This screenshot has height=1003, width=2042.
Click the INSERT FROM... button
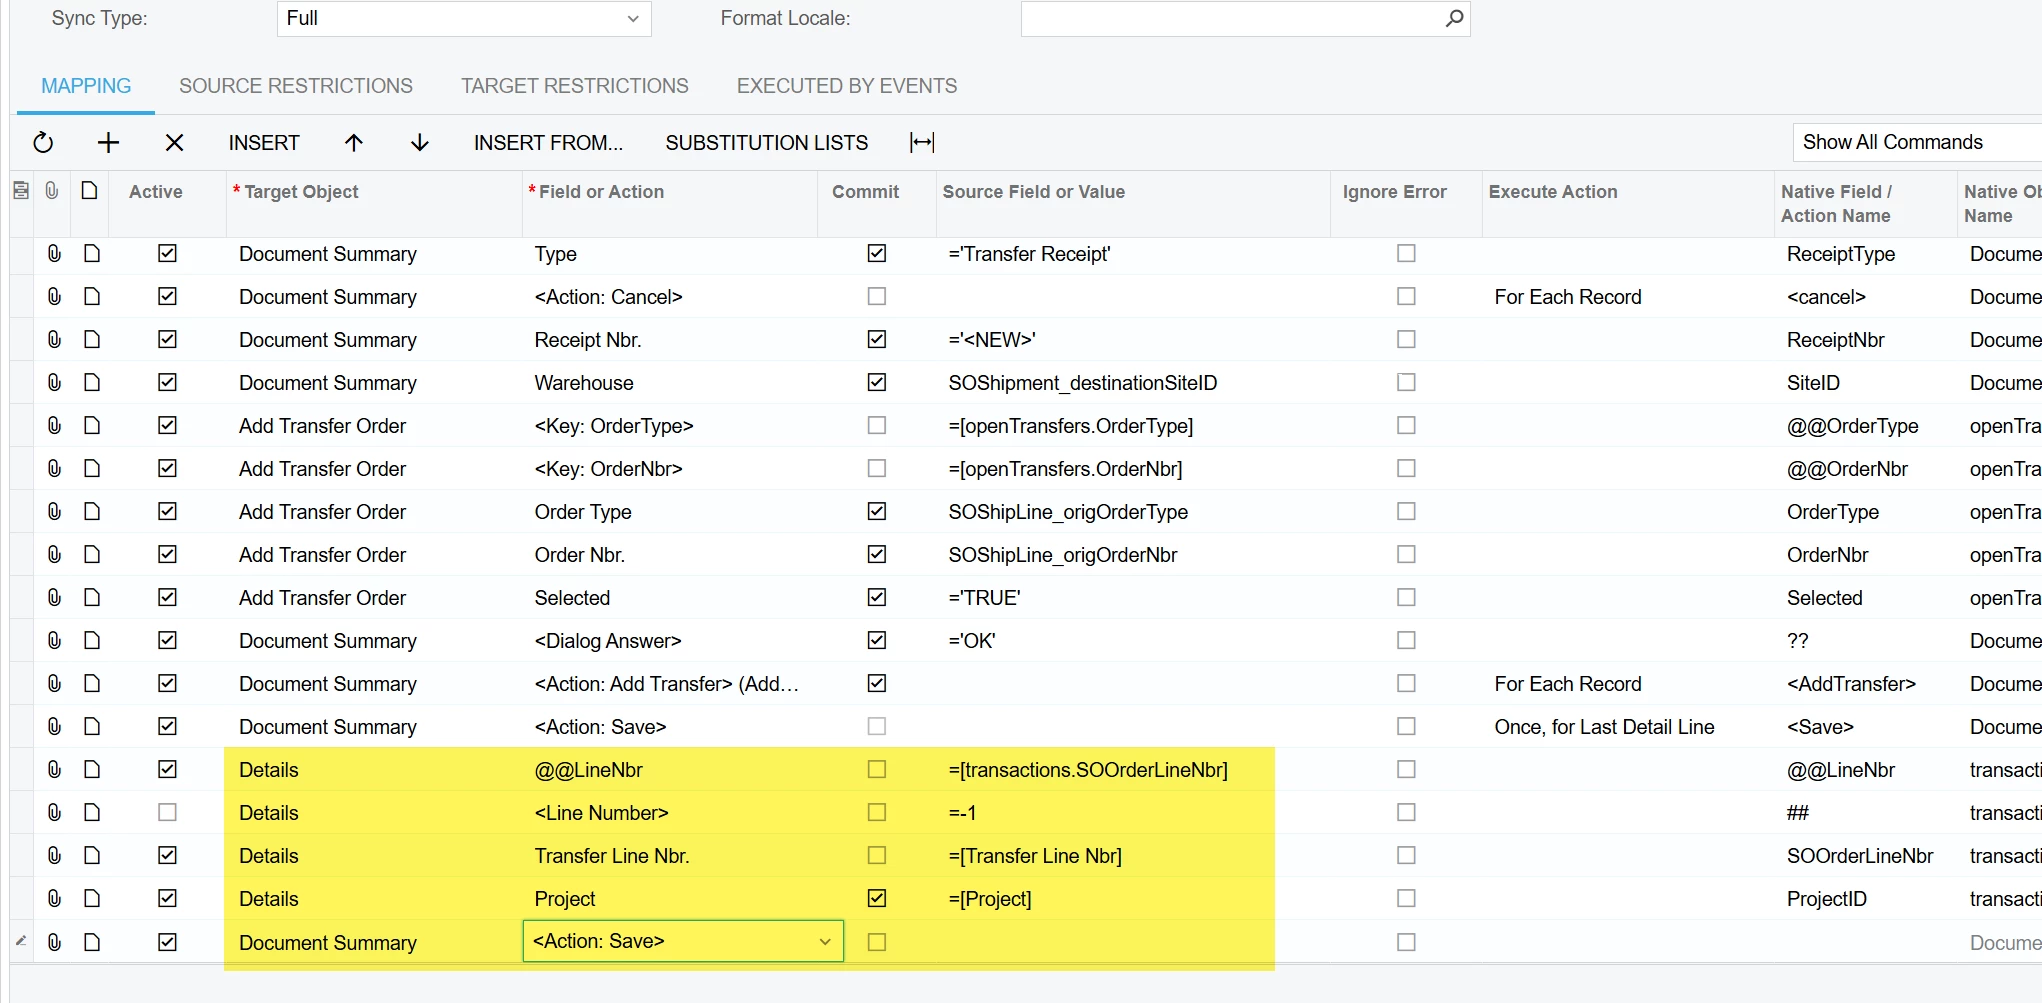(x=548, y=143)
